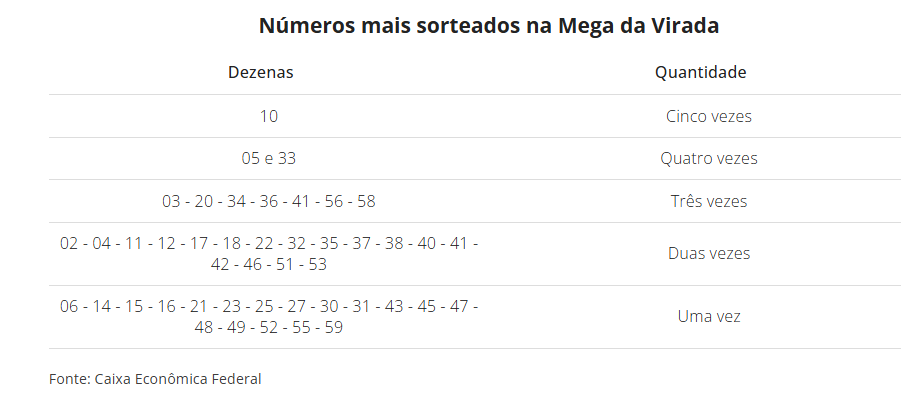Click number 03 in the dezenas list
901x405 pixels.
(172, 201)
